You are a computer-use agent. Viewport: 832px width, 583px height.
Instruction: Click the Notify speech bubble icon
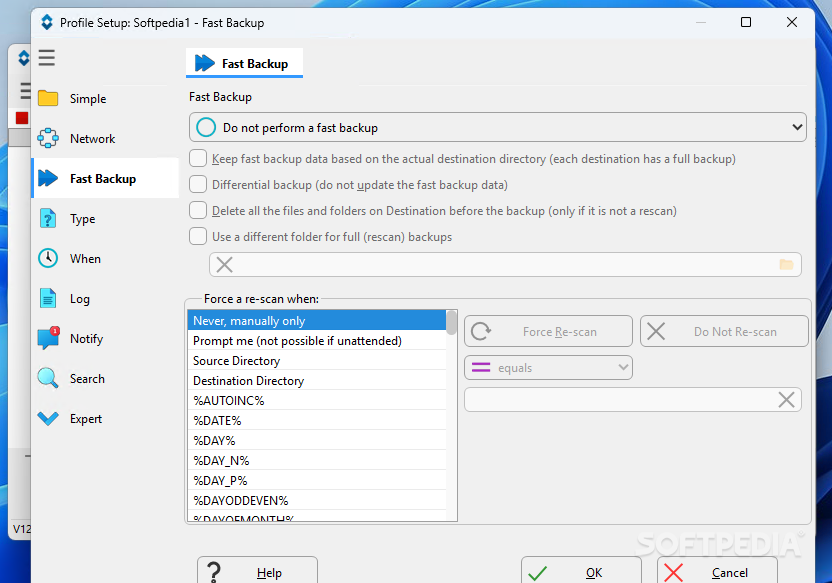point(48,338)
